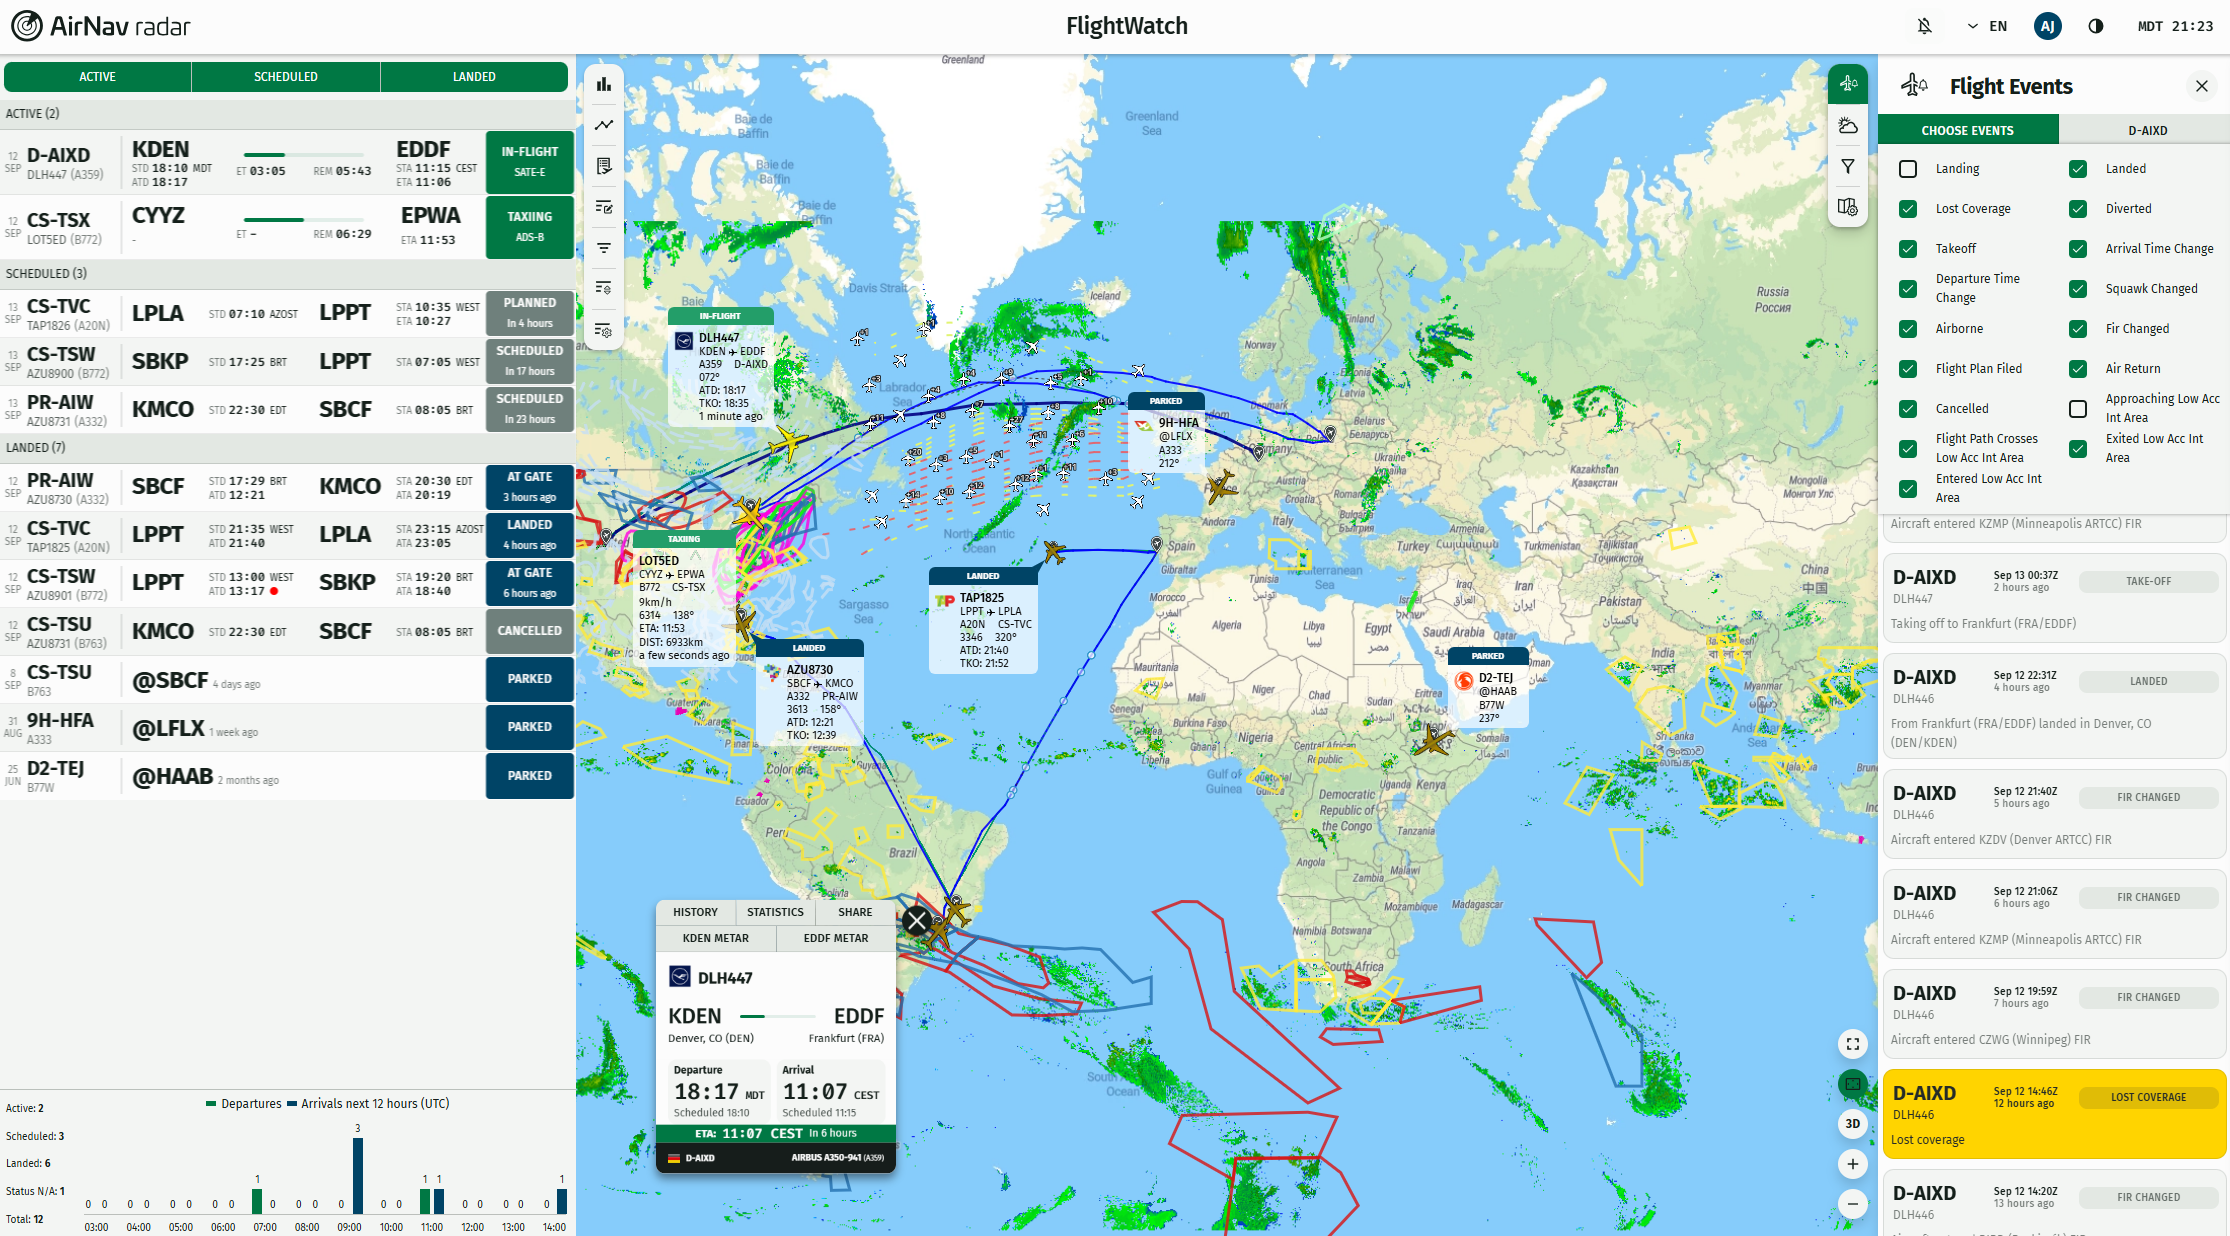Click DLH447 popup route progress bar

click(778, 1016)
